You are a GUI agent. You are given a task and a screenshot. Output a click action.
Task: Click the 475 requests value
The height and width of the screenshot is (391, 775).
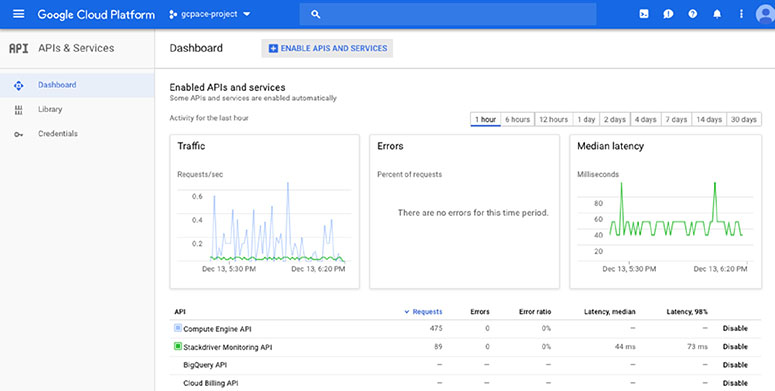click(x=436, y=328)
